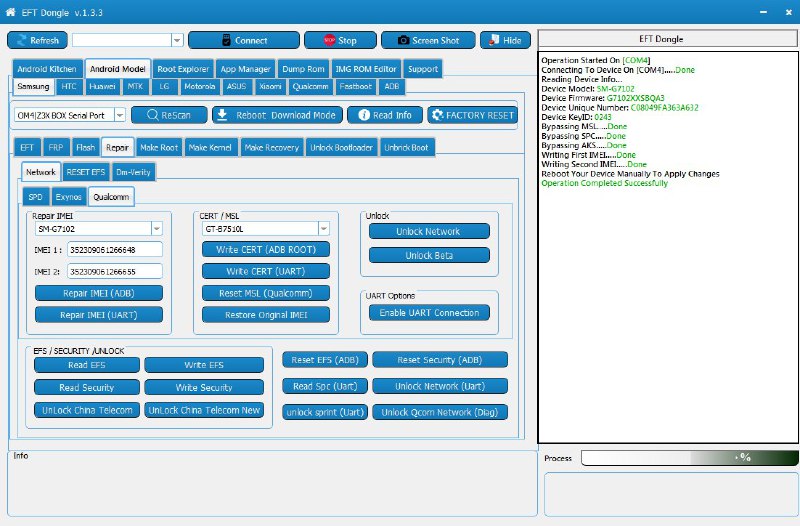Click Write CERT (ADB ROOT) button
Image resolution: width=800 pixels, height=526 pixels.
(x=266, y=249)
